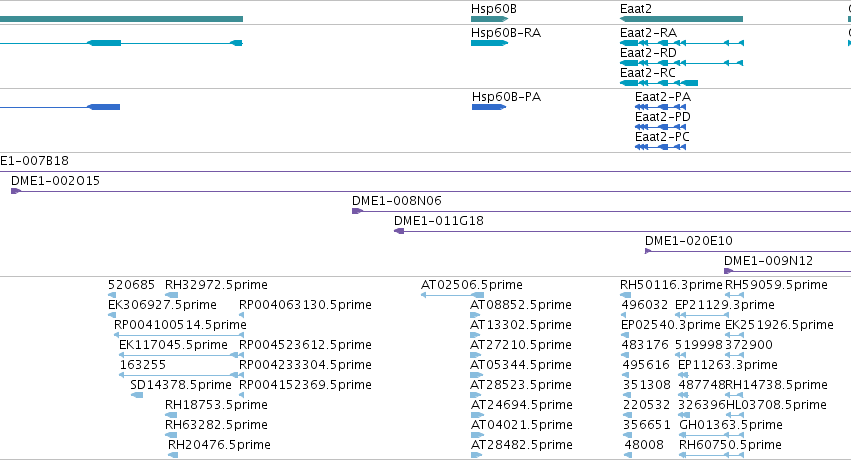Select the RH32972.5prime EST glyph
This screenshot has width=851, height=460.
(172, 295)
